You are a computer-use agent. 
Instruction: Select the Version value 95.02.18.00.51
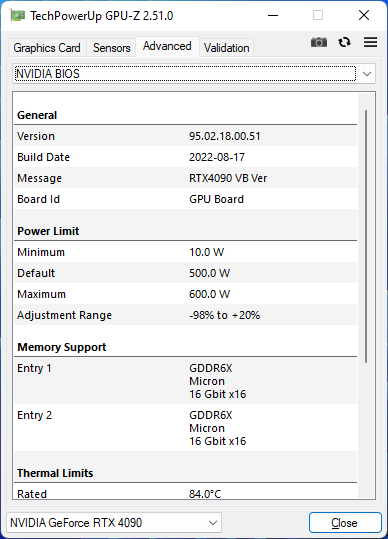pos(224,136)
